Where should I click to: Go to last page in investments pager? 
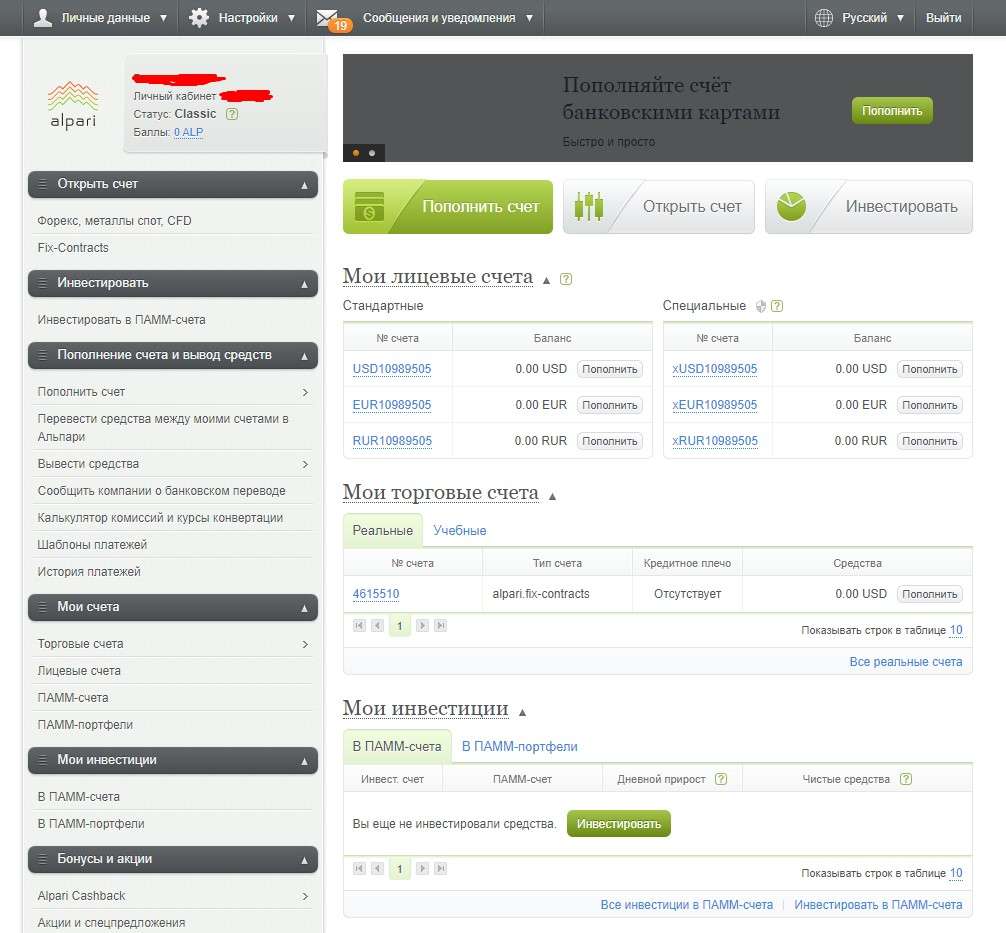(441, 869)
